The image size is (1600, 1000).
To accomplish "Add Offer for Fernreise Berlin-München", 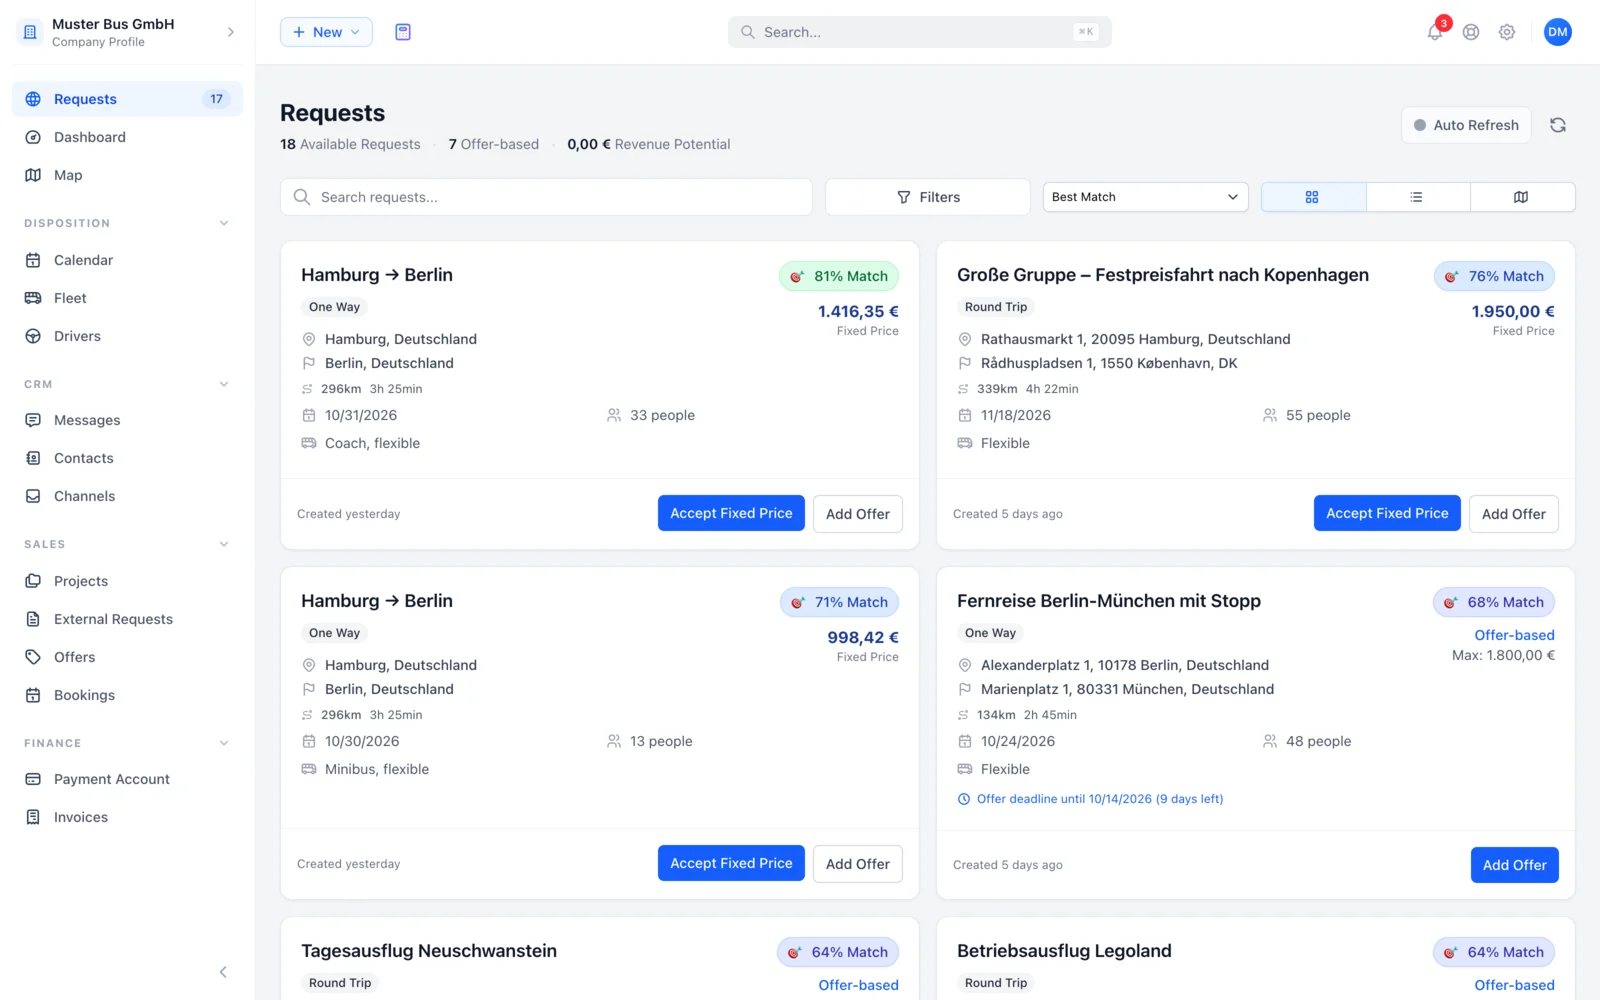I will point(1514,865).
